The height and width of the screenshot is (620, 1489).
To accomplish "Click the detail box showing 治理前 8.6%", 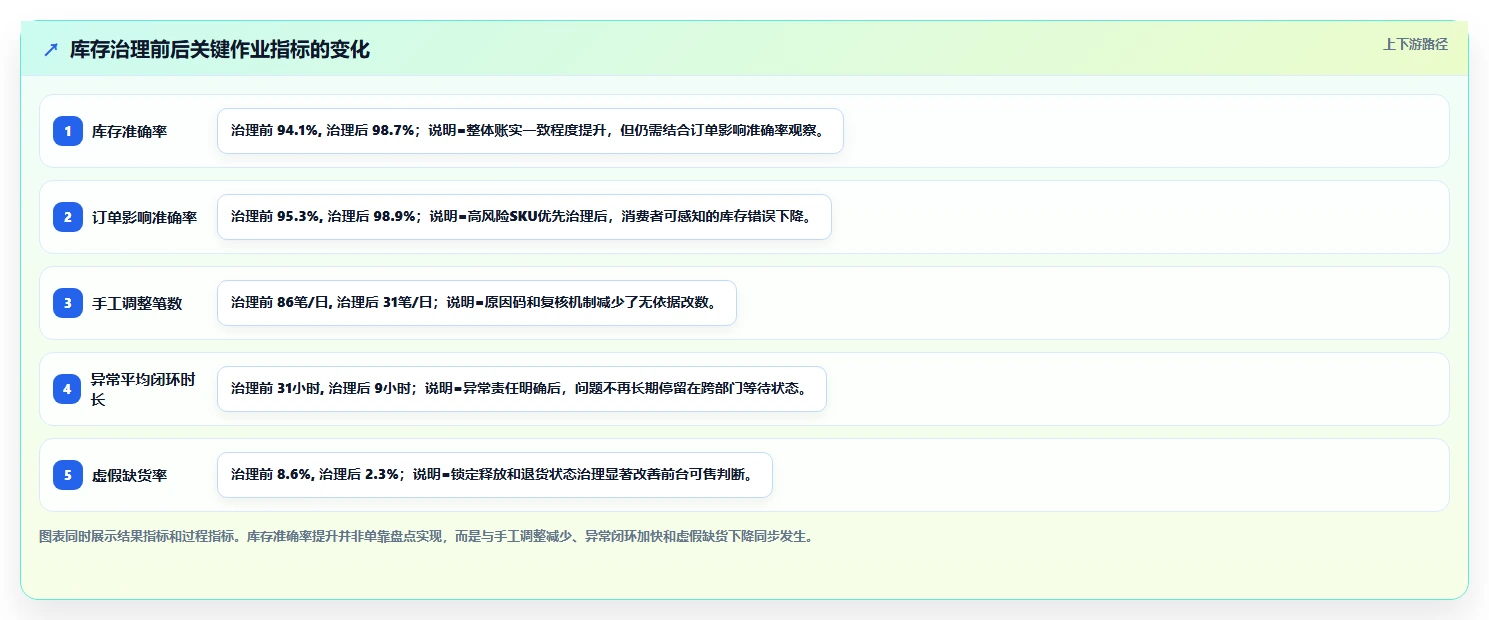I will [x=495, y=475].
